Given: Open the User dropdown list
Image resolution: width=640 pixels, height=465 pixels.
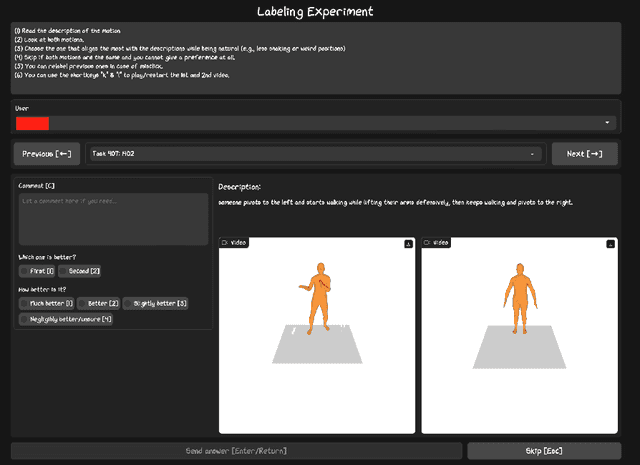Looking at the screenshot, I should tap(607, 122).
